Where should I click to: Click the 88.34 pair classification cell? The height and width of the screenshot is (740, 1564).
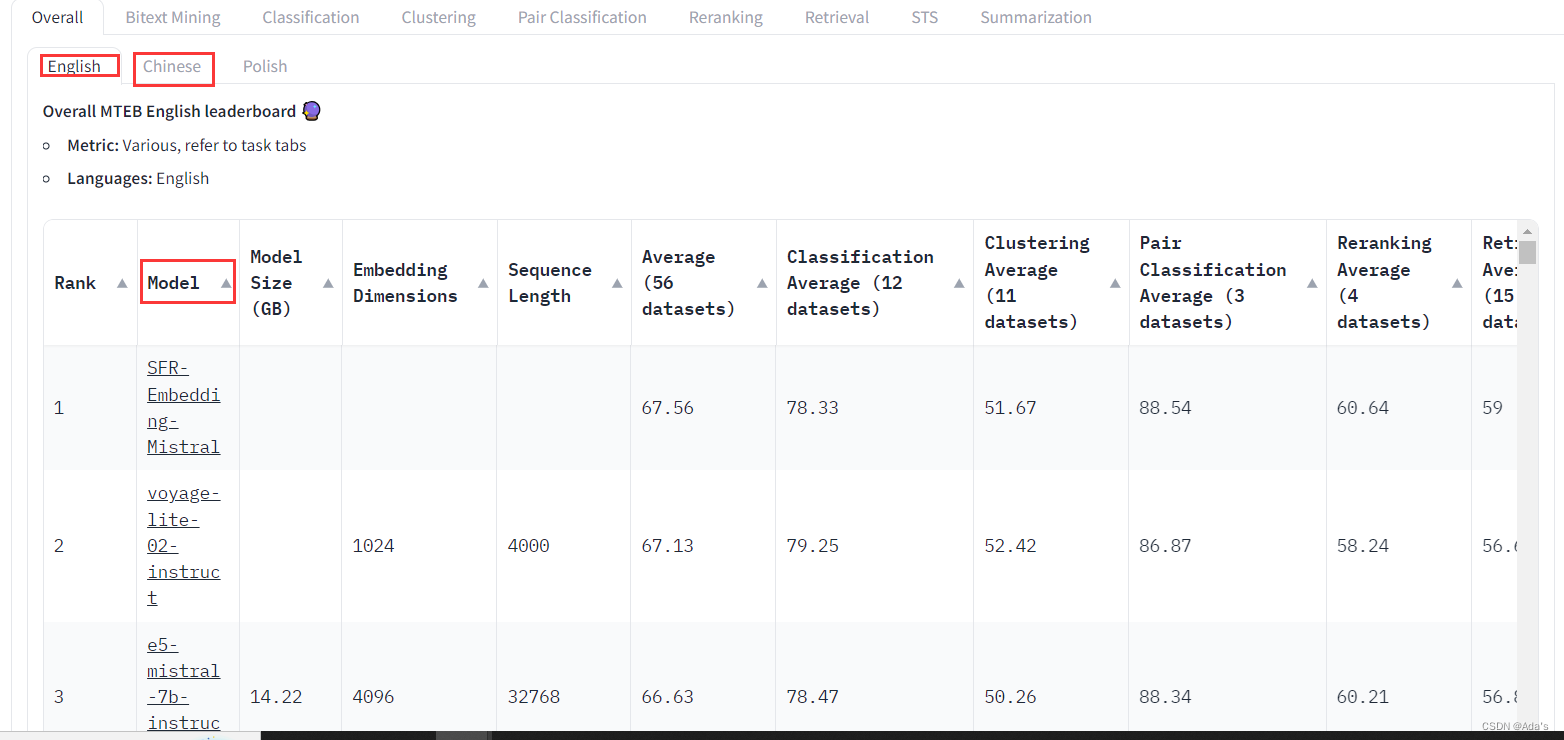pyautogui.click(x=1165, y=697)
